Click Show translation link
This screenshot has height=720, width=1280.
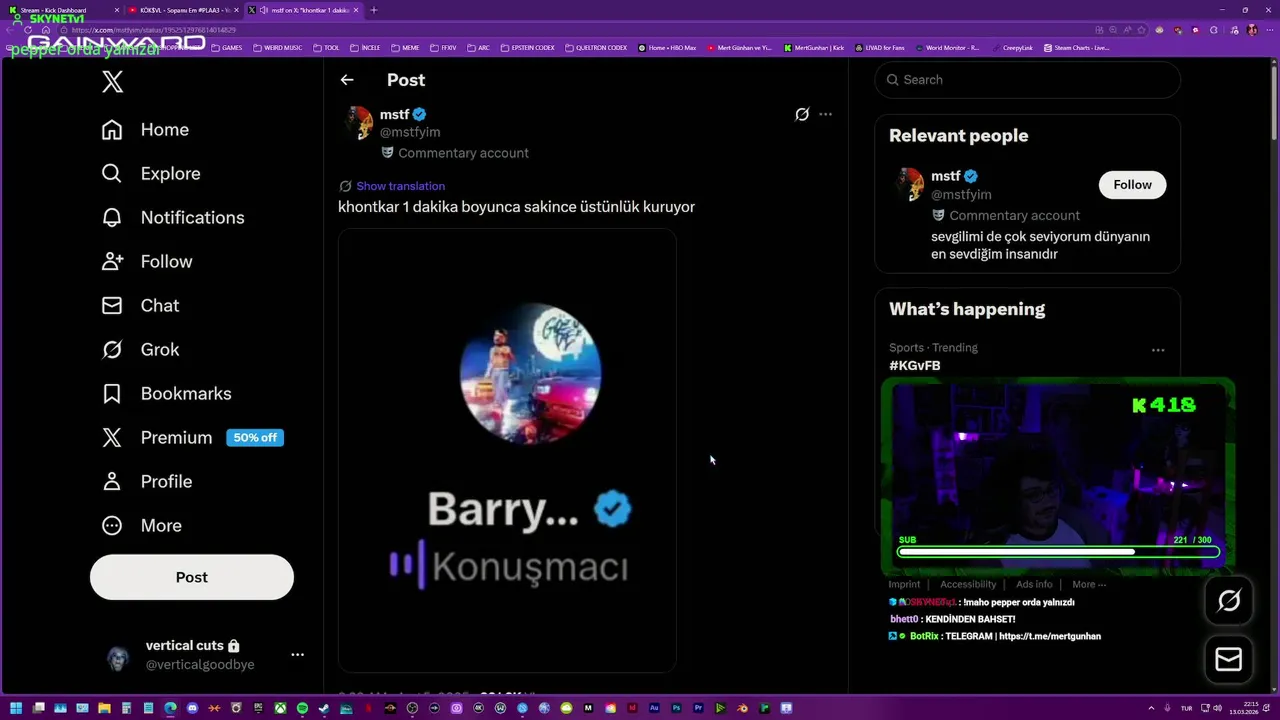(400, 186)
